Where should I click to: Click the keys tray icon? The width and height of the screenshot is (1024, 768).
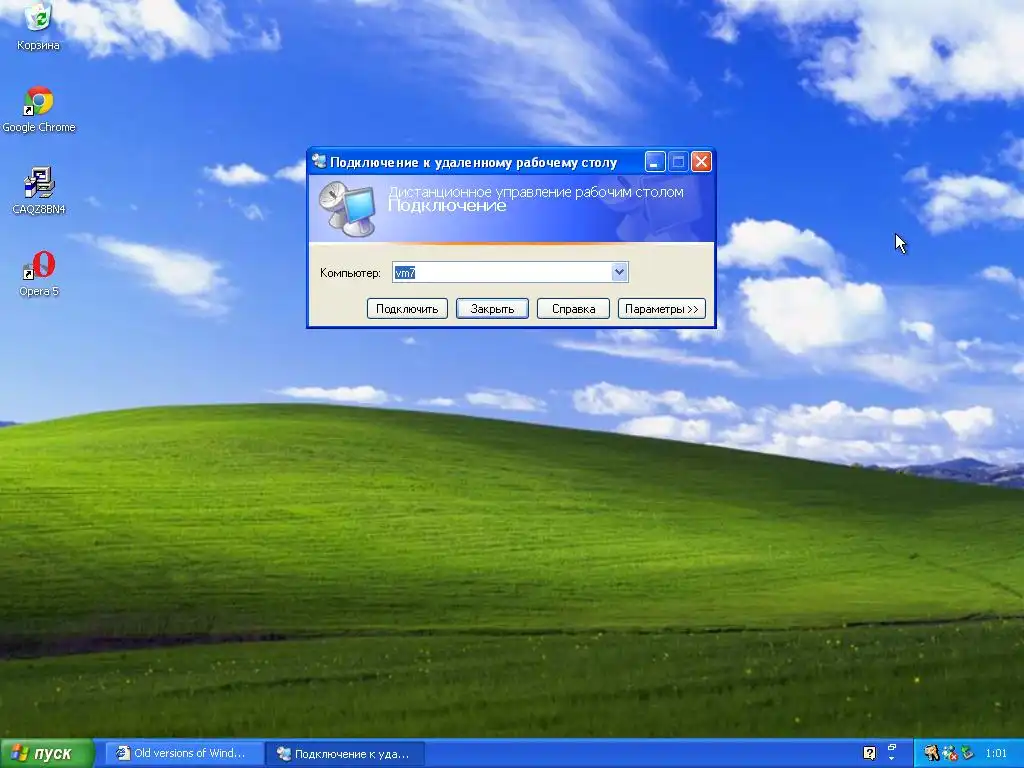pos(931,753)
